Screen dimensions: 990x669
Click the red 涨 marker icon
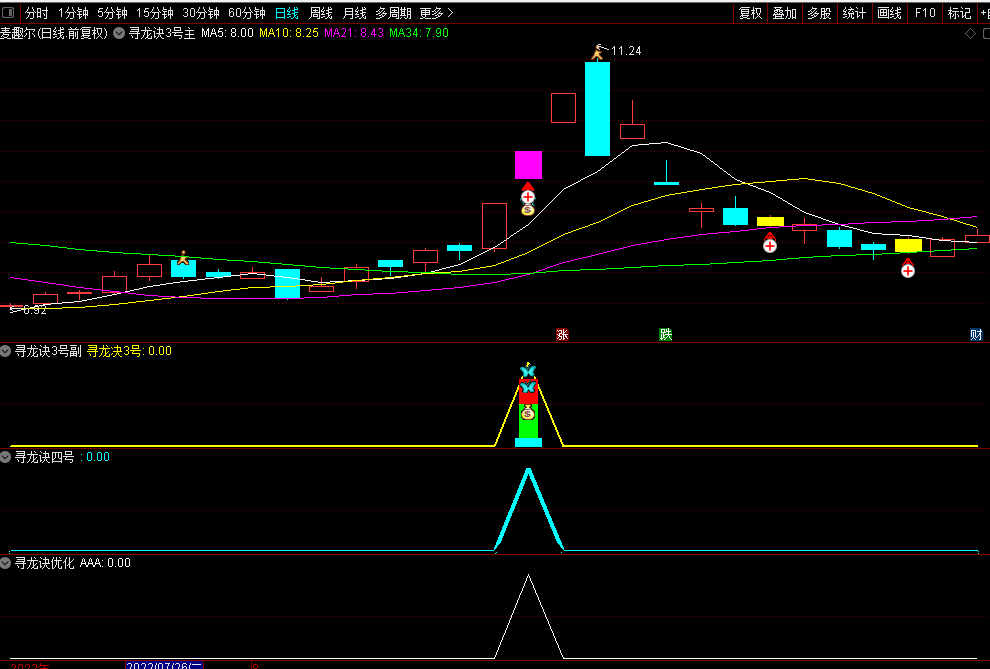click(562, 334)
